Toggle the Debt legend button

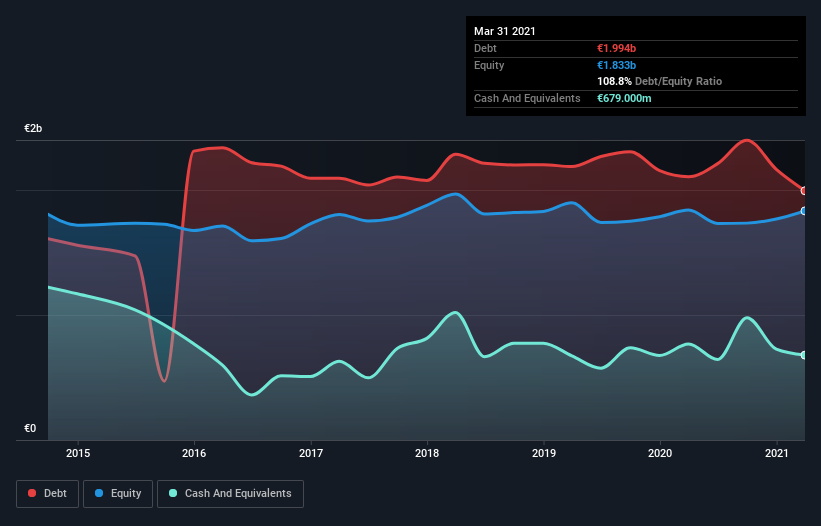[47, 494]
